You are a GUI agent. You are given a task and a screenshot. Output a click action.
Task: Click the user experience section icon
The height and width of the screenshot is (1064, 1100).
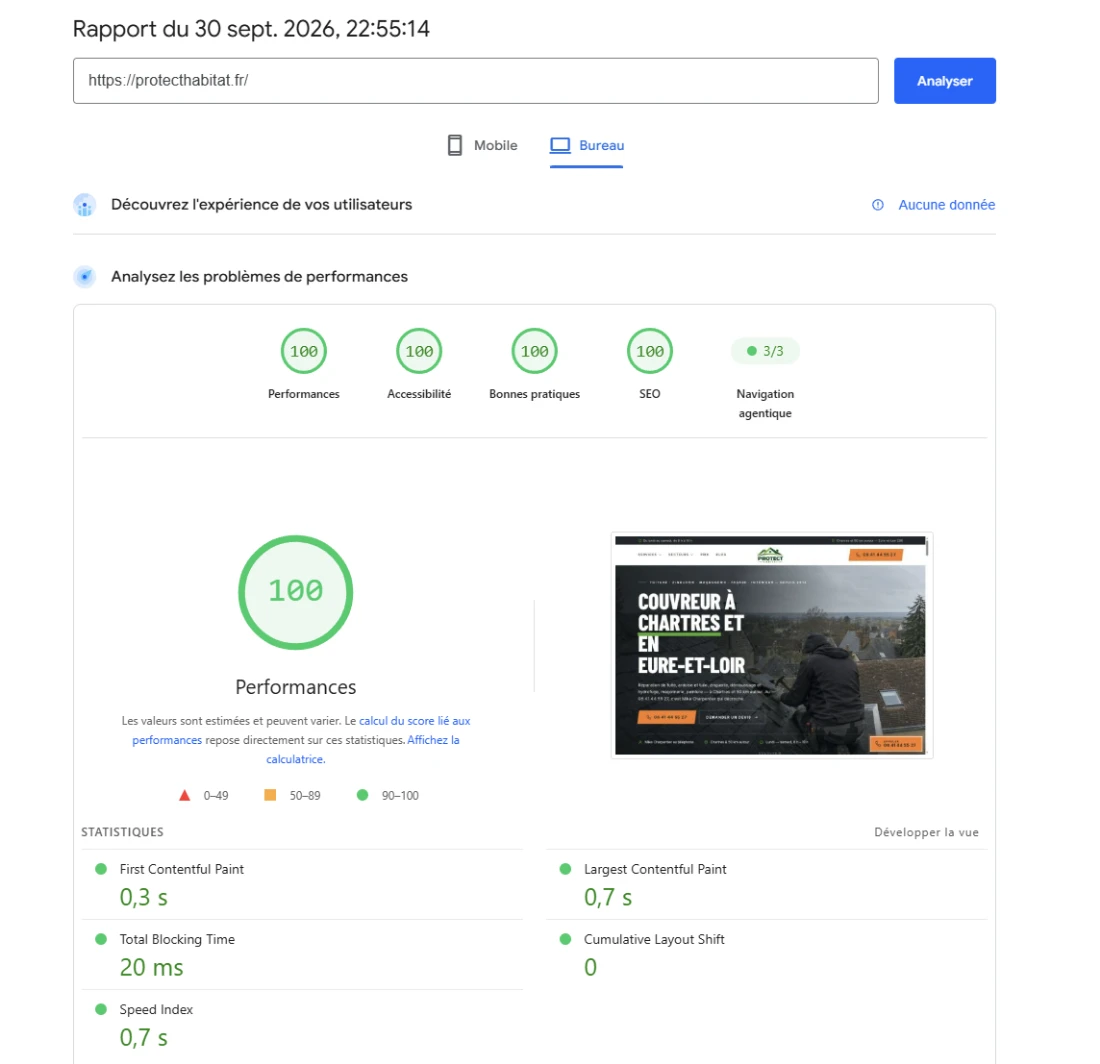[x=85, y=205]
